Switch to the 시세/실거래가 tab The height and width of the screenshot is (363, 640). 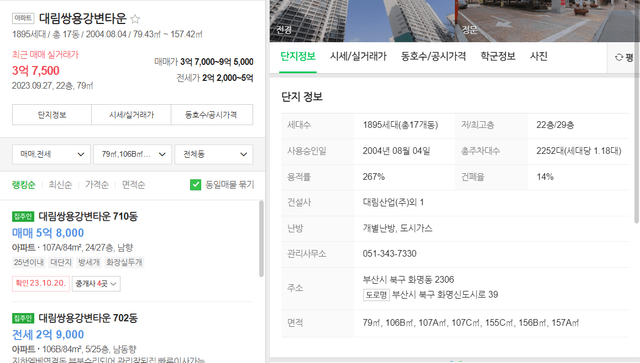(358, 56)
